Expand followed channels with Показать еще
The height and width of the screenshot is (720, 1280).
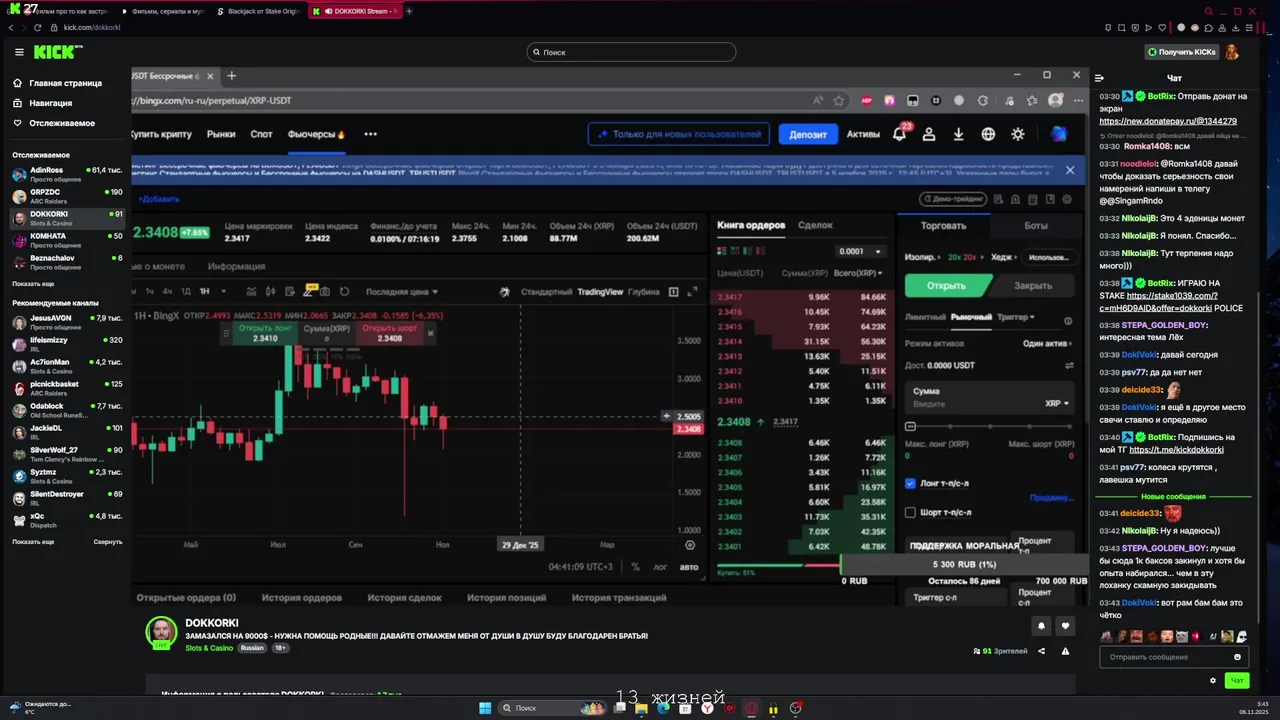(33, 284)
